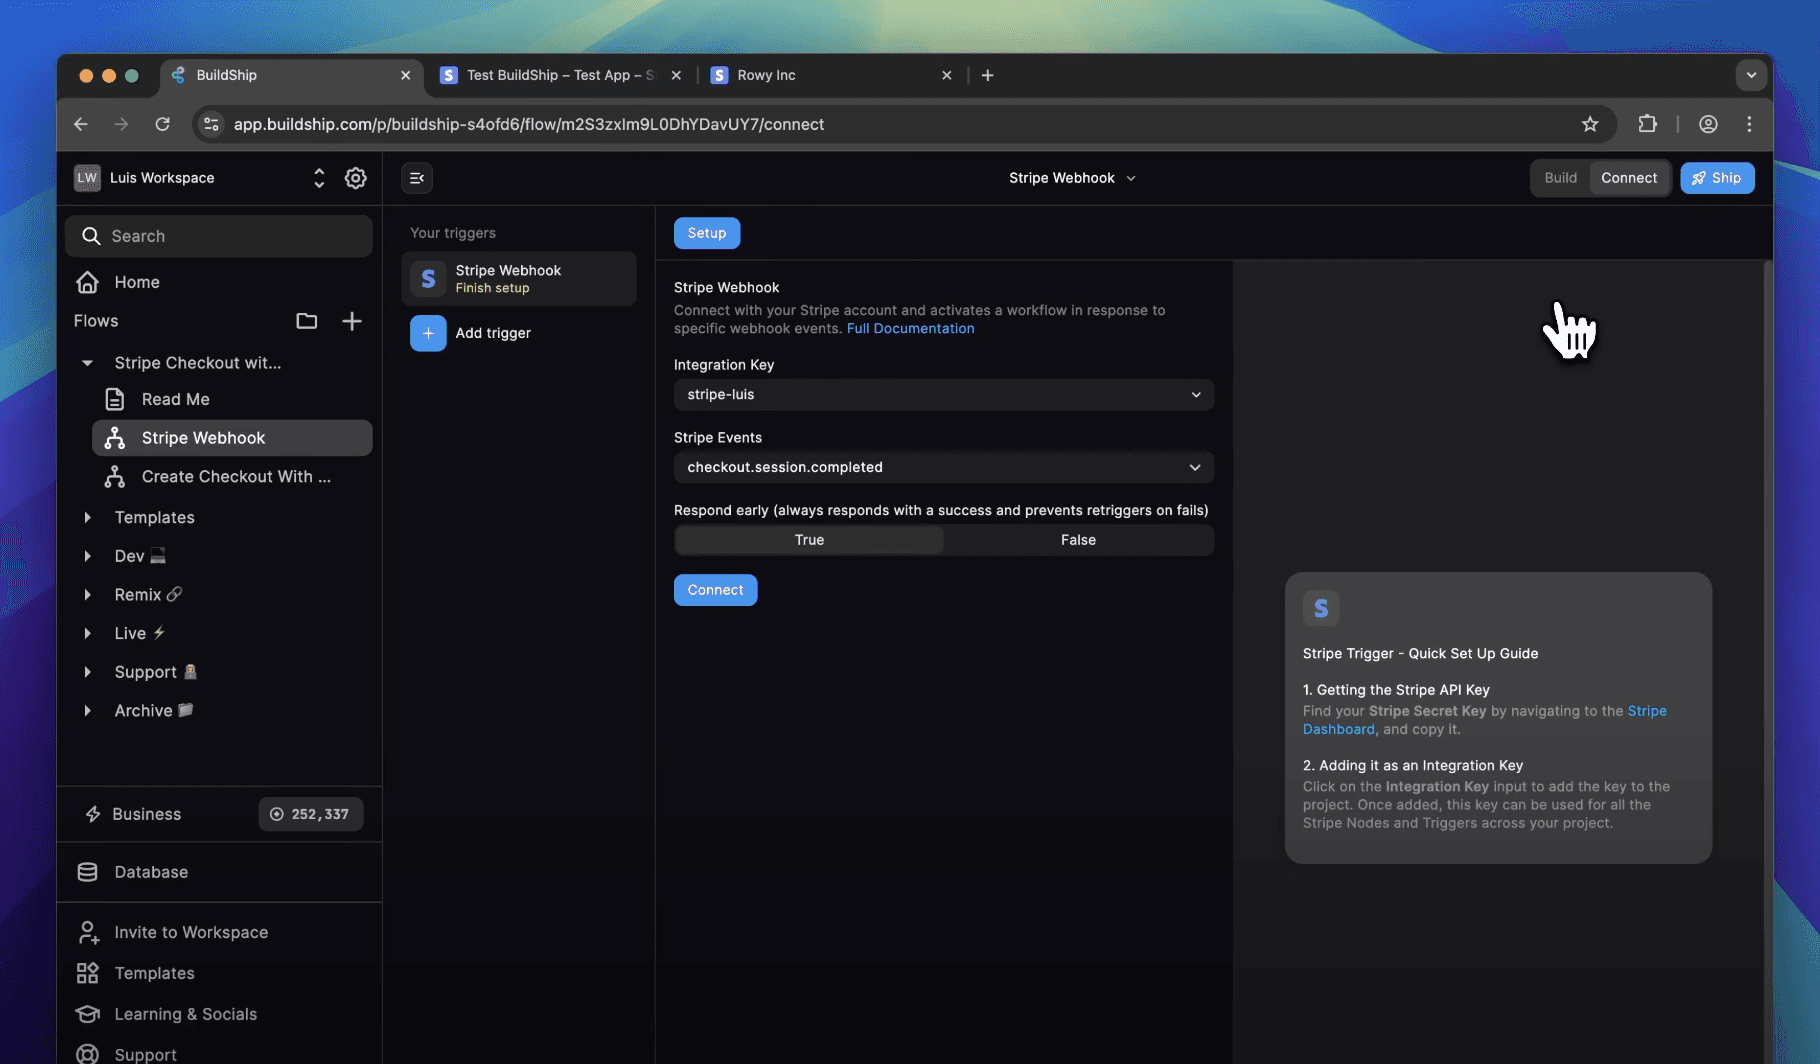Click the Stripe S icon in triggers list
This screenshot has height=1064, width=1820.
point(428,278)
